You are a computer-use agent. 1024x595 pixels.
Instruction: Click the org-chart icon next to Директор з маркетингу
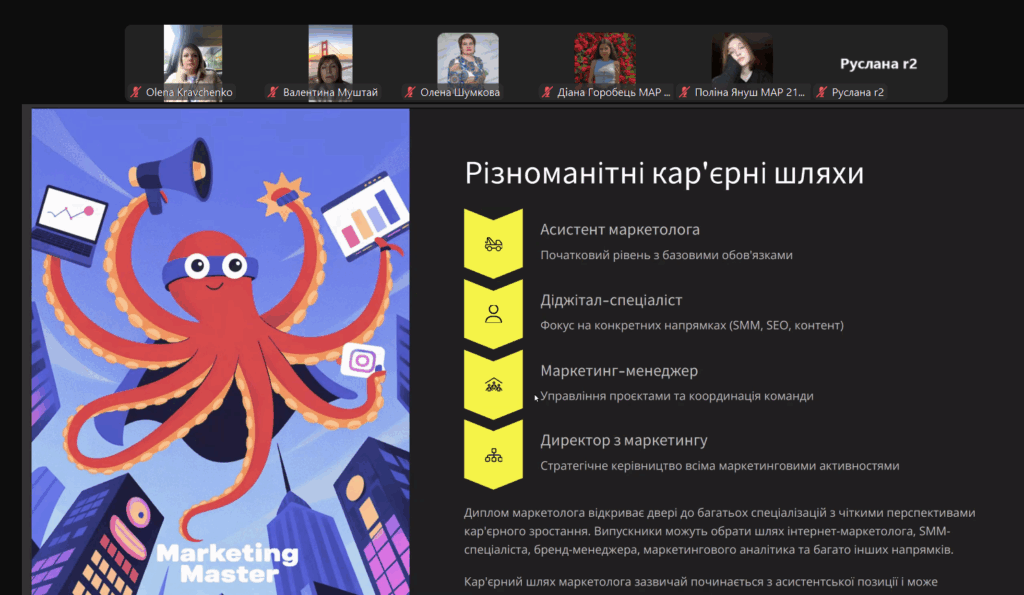click(493, 455)
